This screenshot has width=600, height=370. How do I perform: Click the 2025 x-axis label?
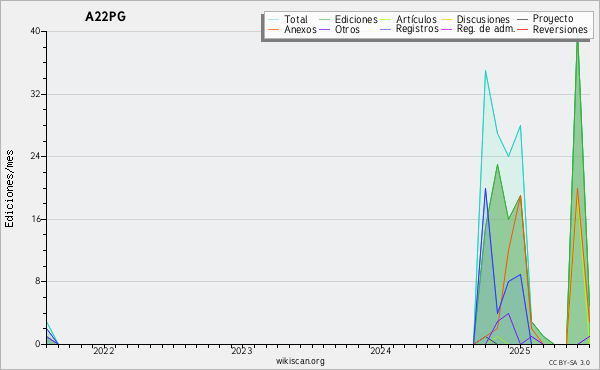coord(520,351)
